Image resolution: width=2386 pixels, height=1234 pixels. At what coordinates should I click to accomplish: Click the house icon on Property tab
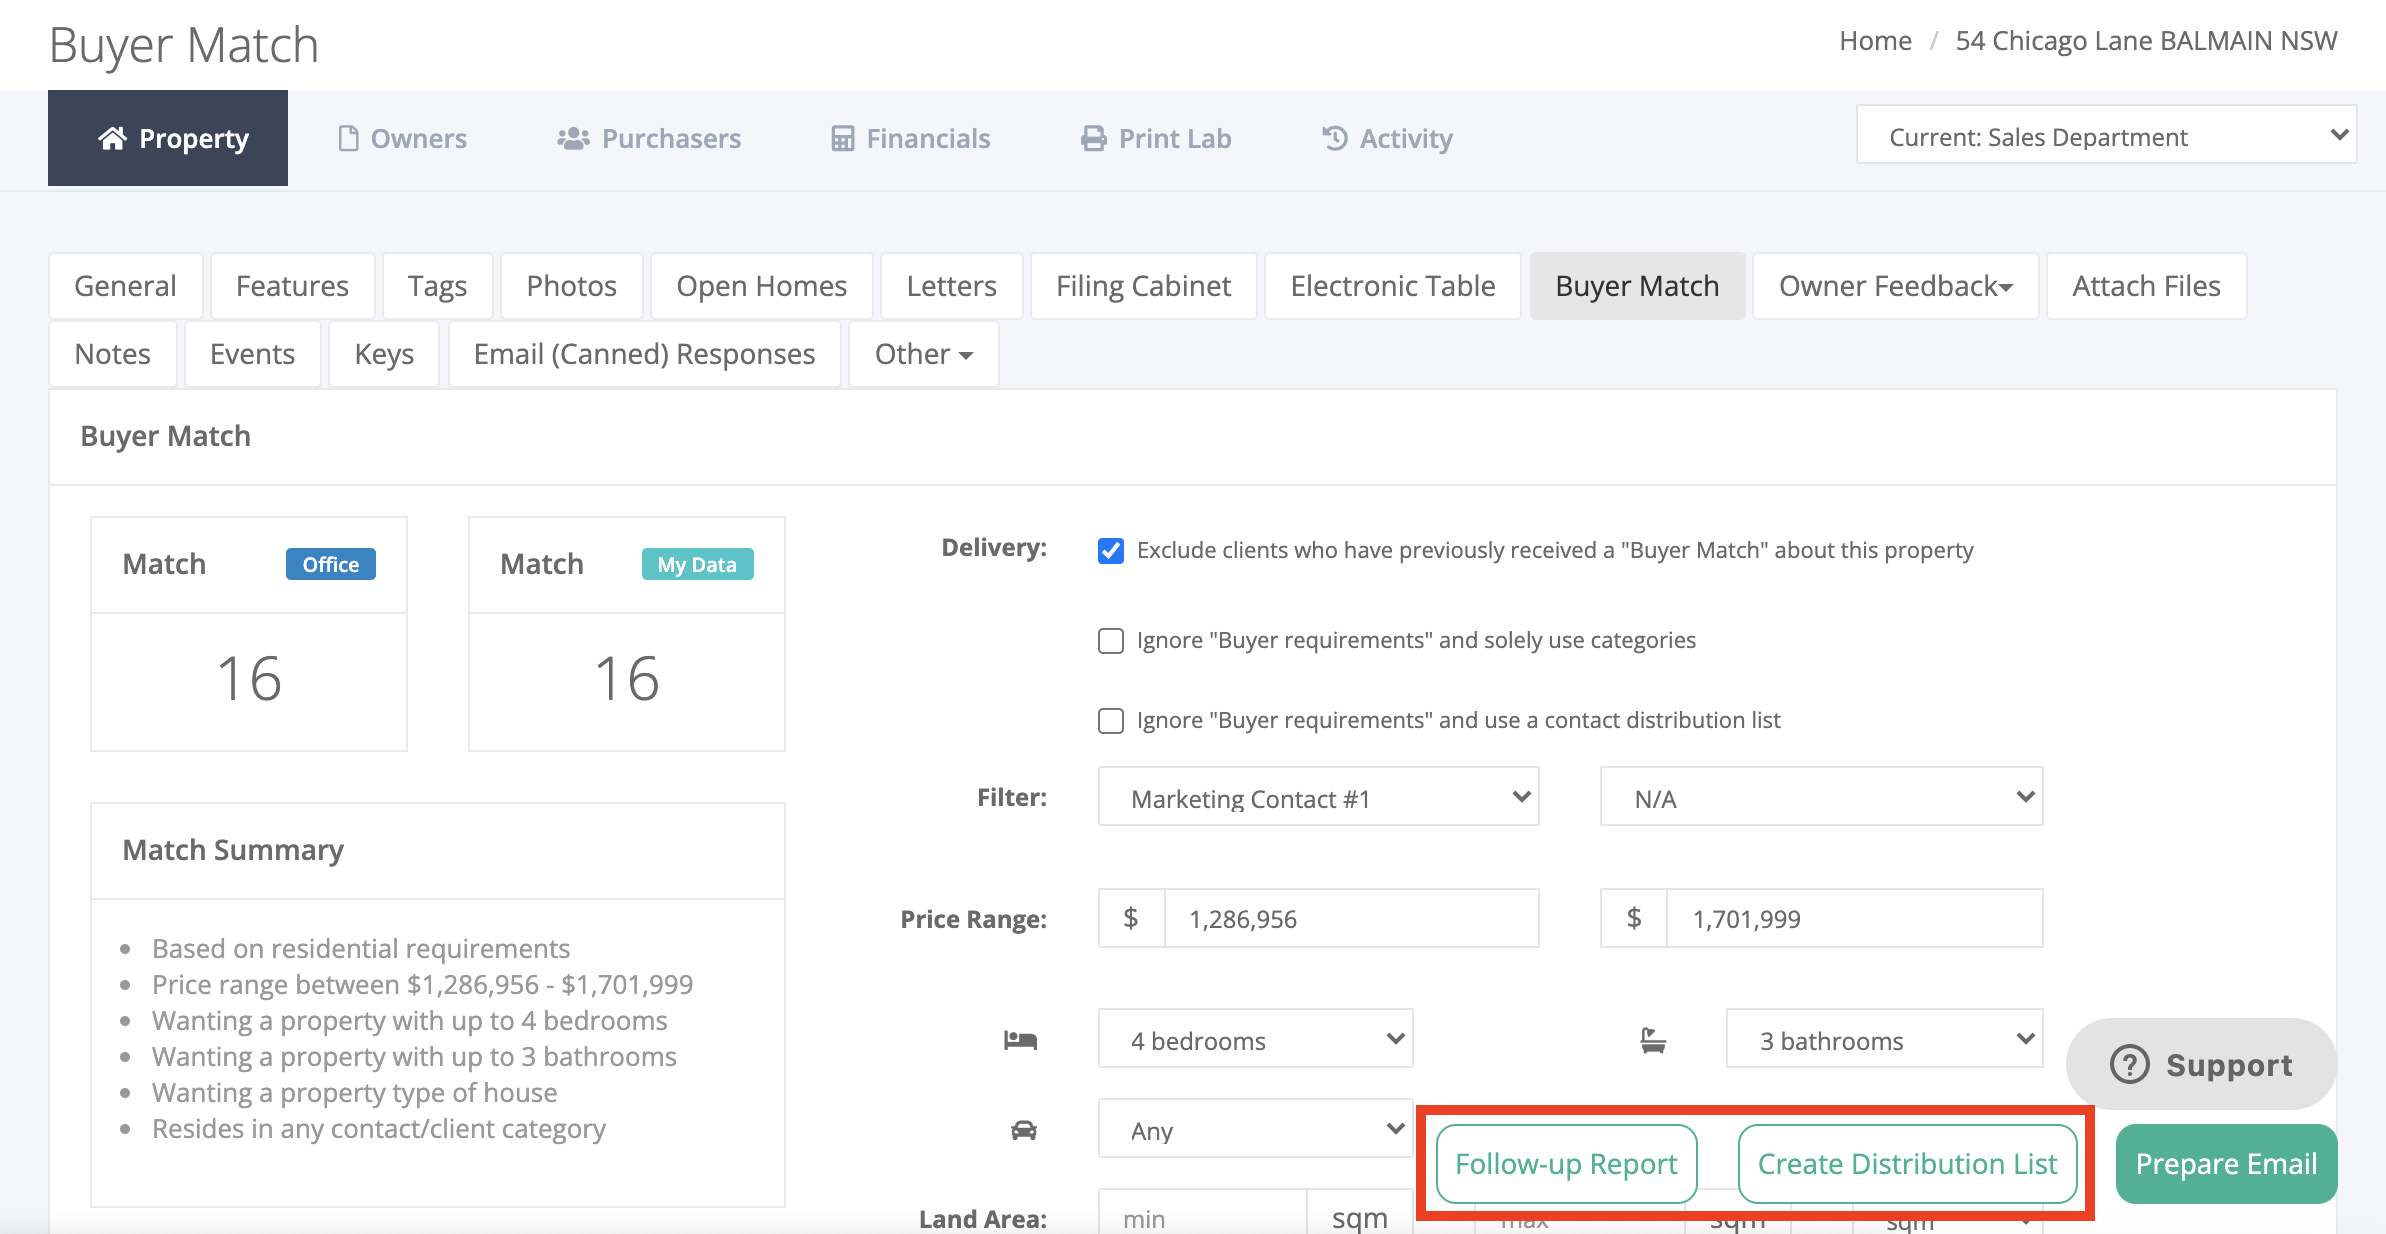(x=112, y=138)
